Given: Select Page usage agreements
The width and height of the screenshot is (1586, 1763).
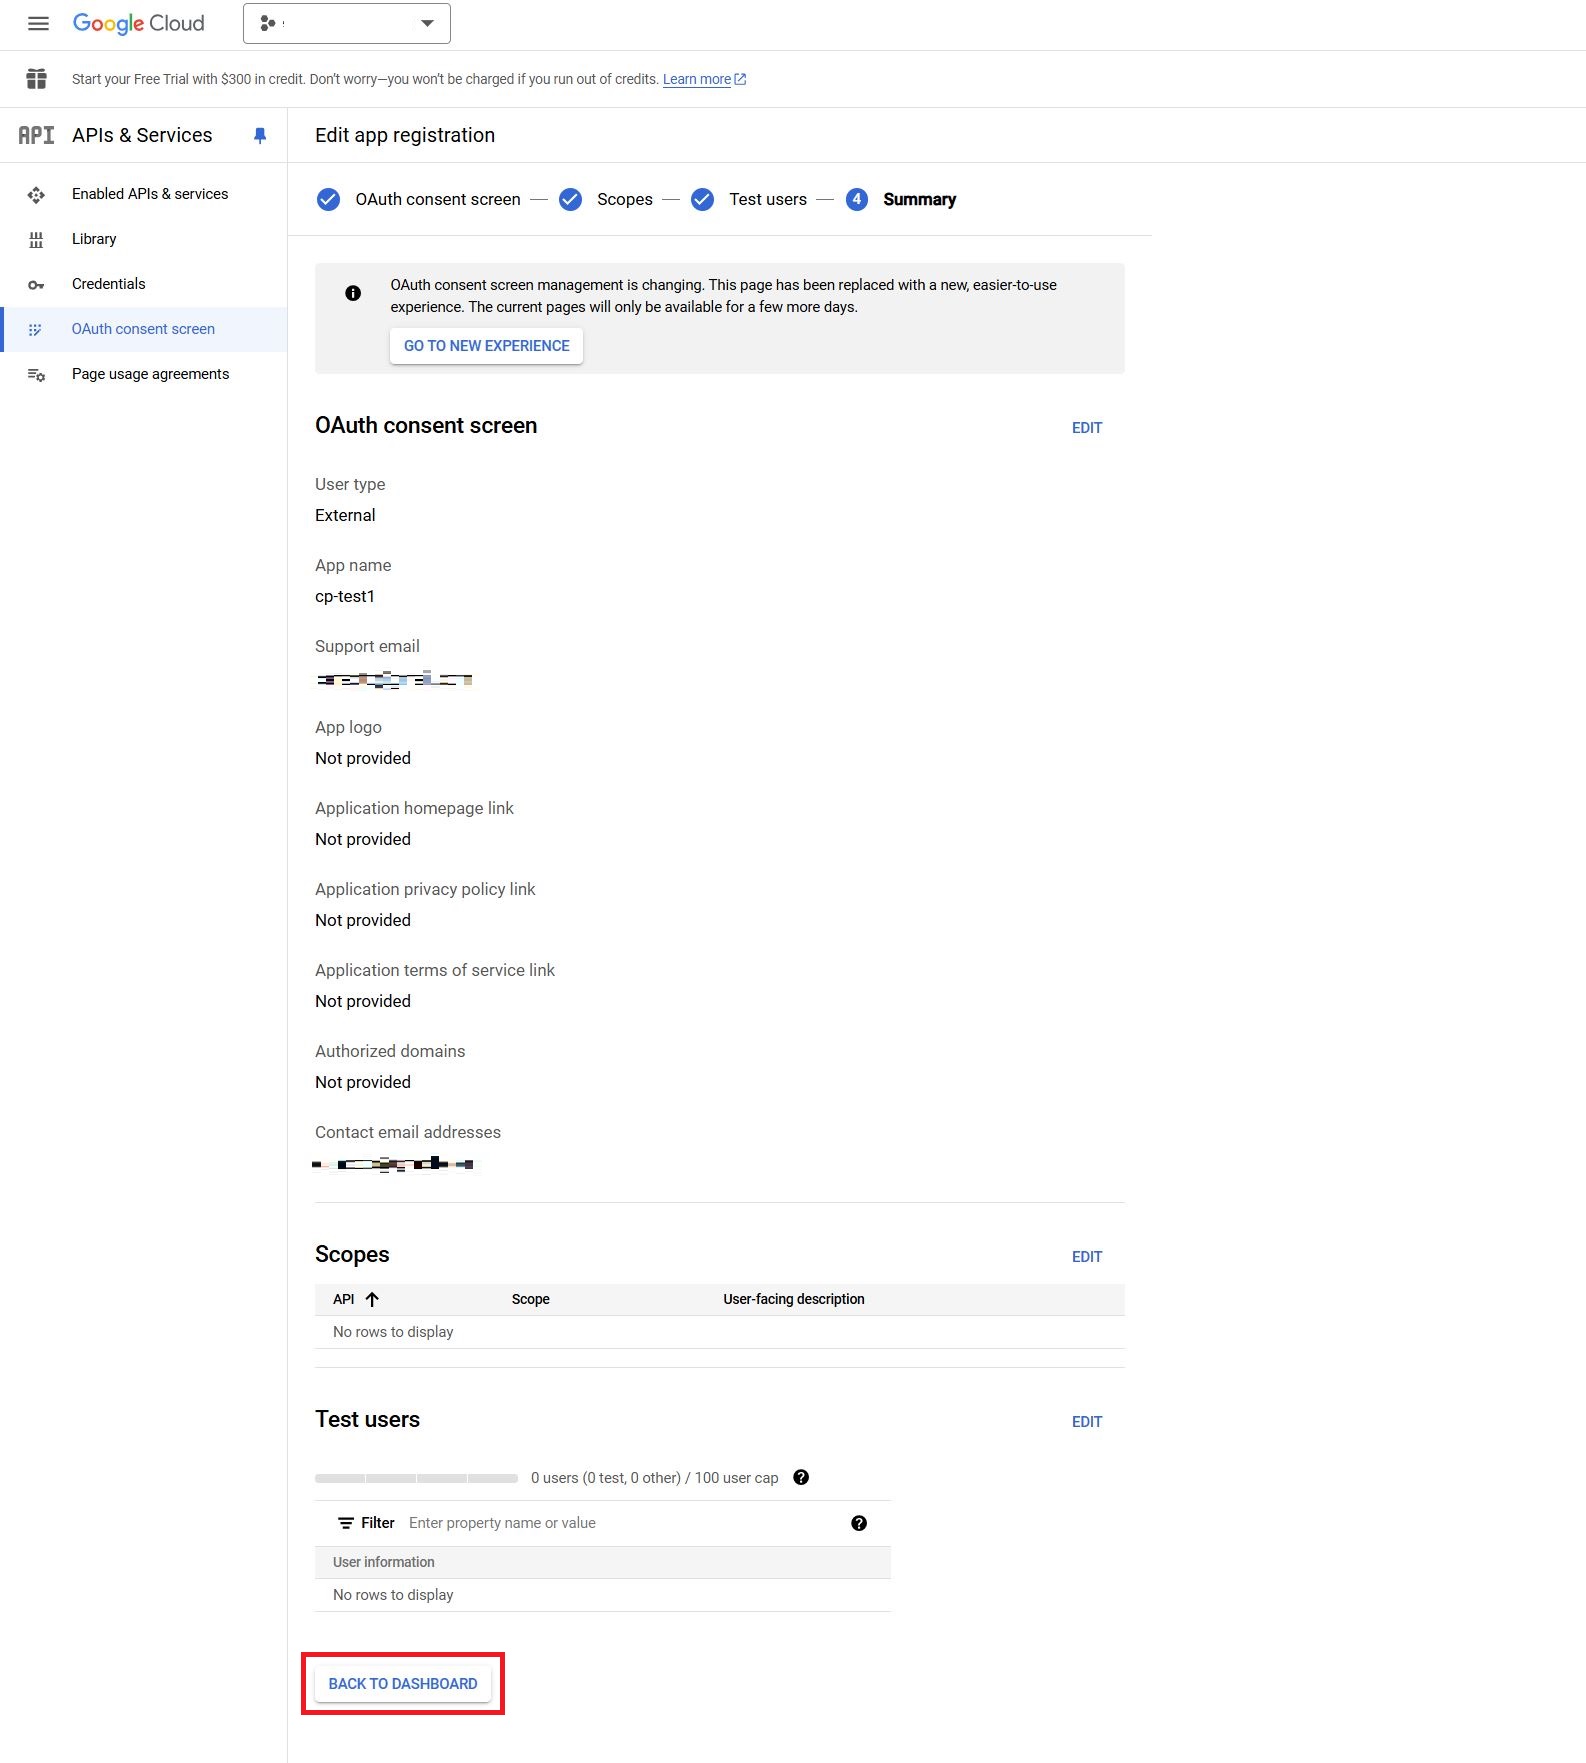Looking at the screenshot, I should pos(150,374).
